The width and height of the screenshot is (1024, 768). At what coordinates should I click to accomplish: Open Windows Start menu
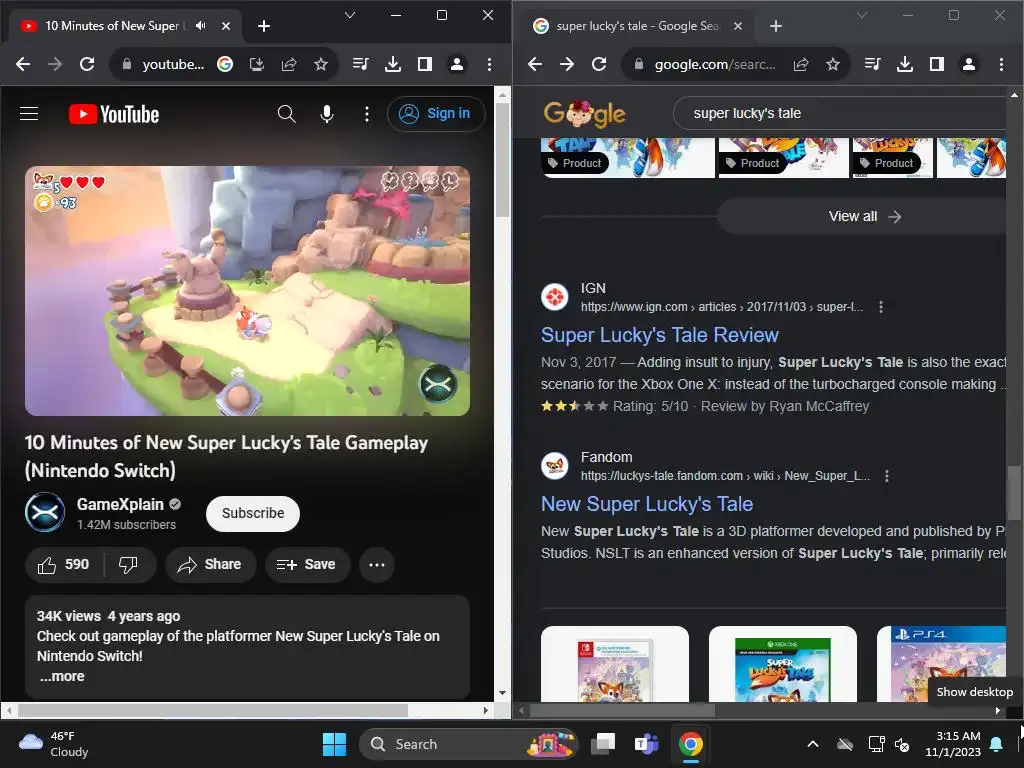point(334,744)
